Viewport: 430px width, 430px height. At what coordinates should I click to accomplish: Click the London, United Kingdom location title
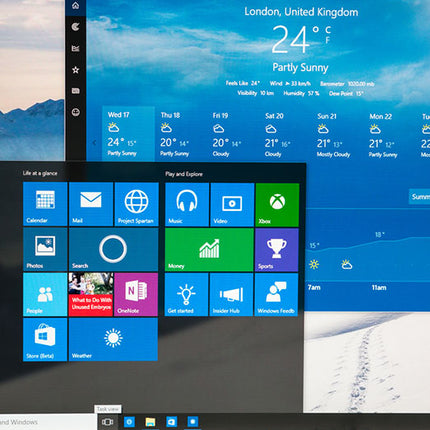click(301, 12)
